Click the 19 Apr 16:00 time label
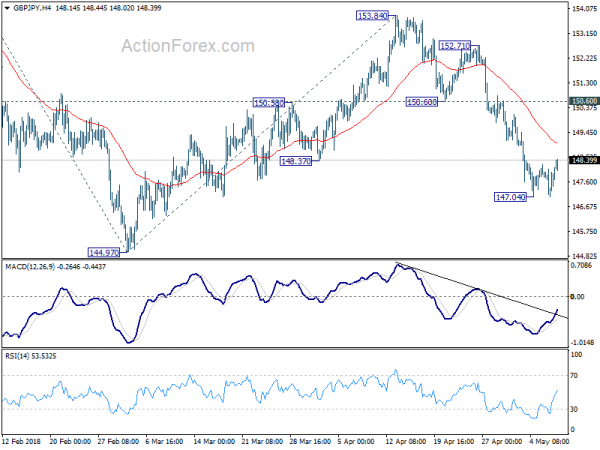The height and width of the screenshot is (450, 600). (454, 441)
